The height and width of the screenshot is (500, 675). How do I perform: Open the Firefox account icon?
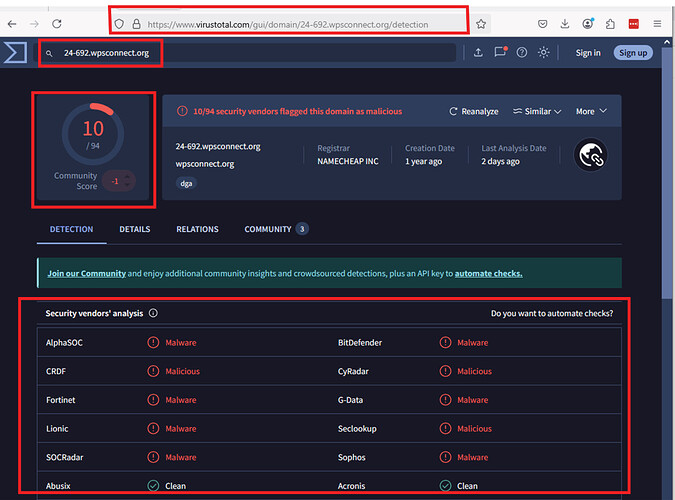(x=588, y=24)
